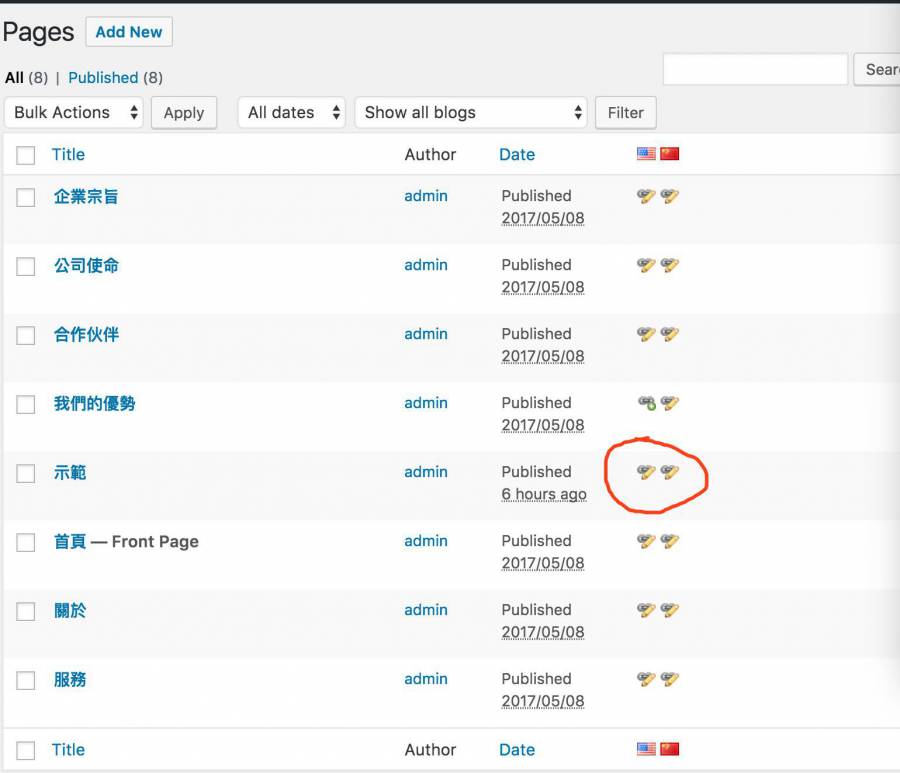The height and width of the screenshot is (773, 900).
Task: Select the checkbox beside 關於 page
Action: (x=26, y=612)
